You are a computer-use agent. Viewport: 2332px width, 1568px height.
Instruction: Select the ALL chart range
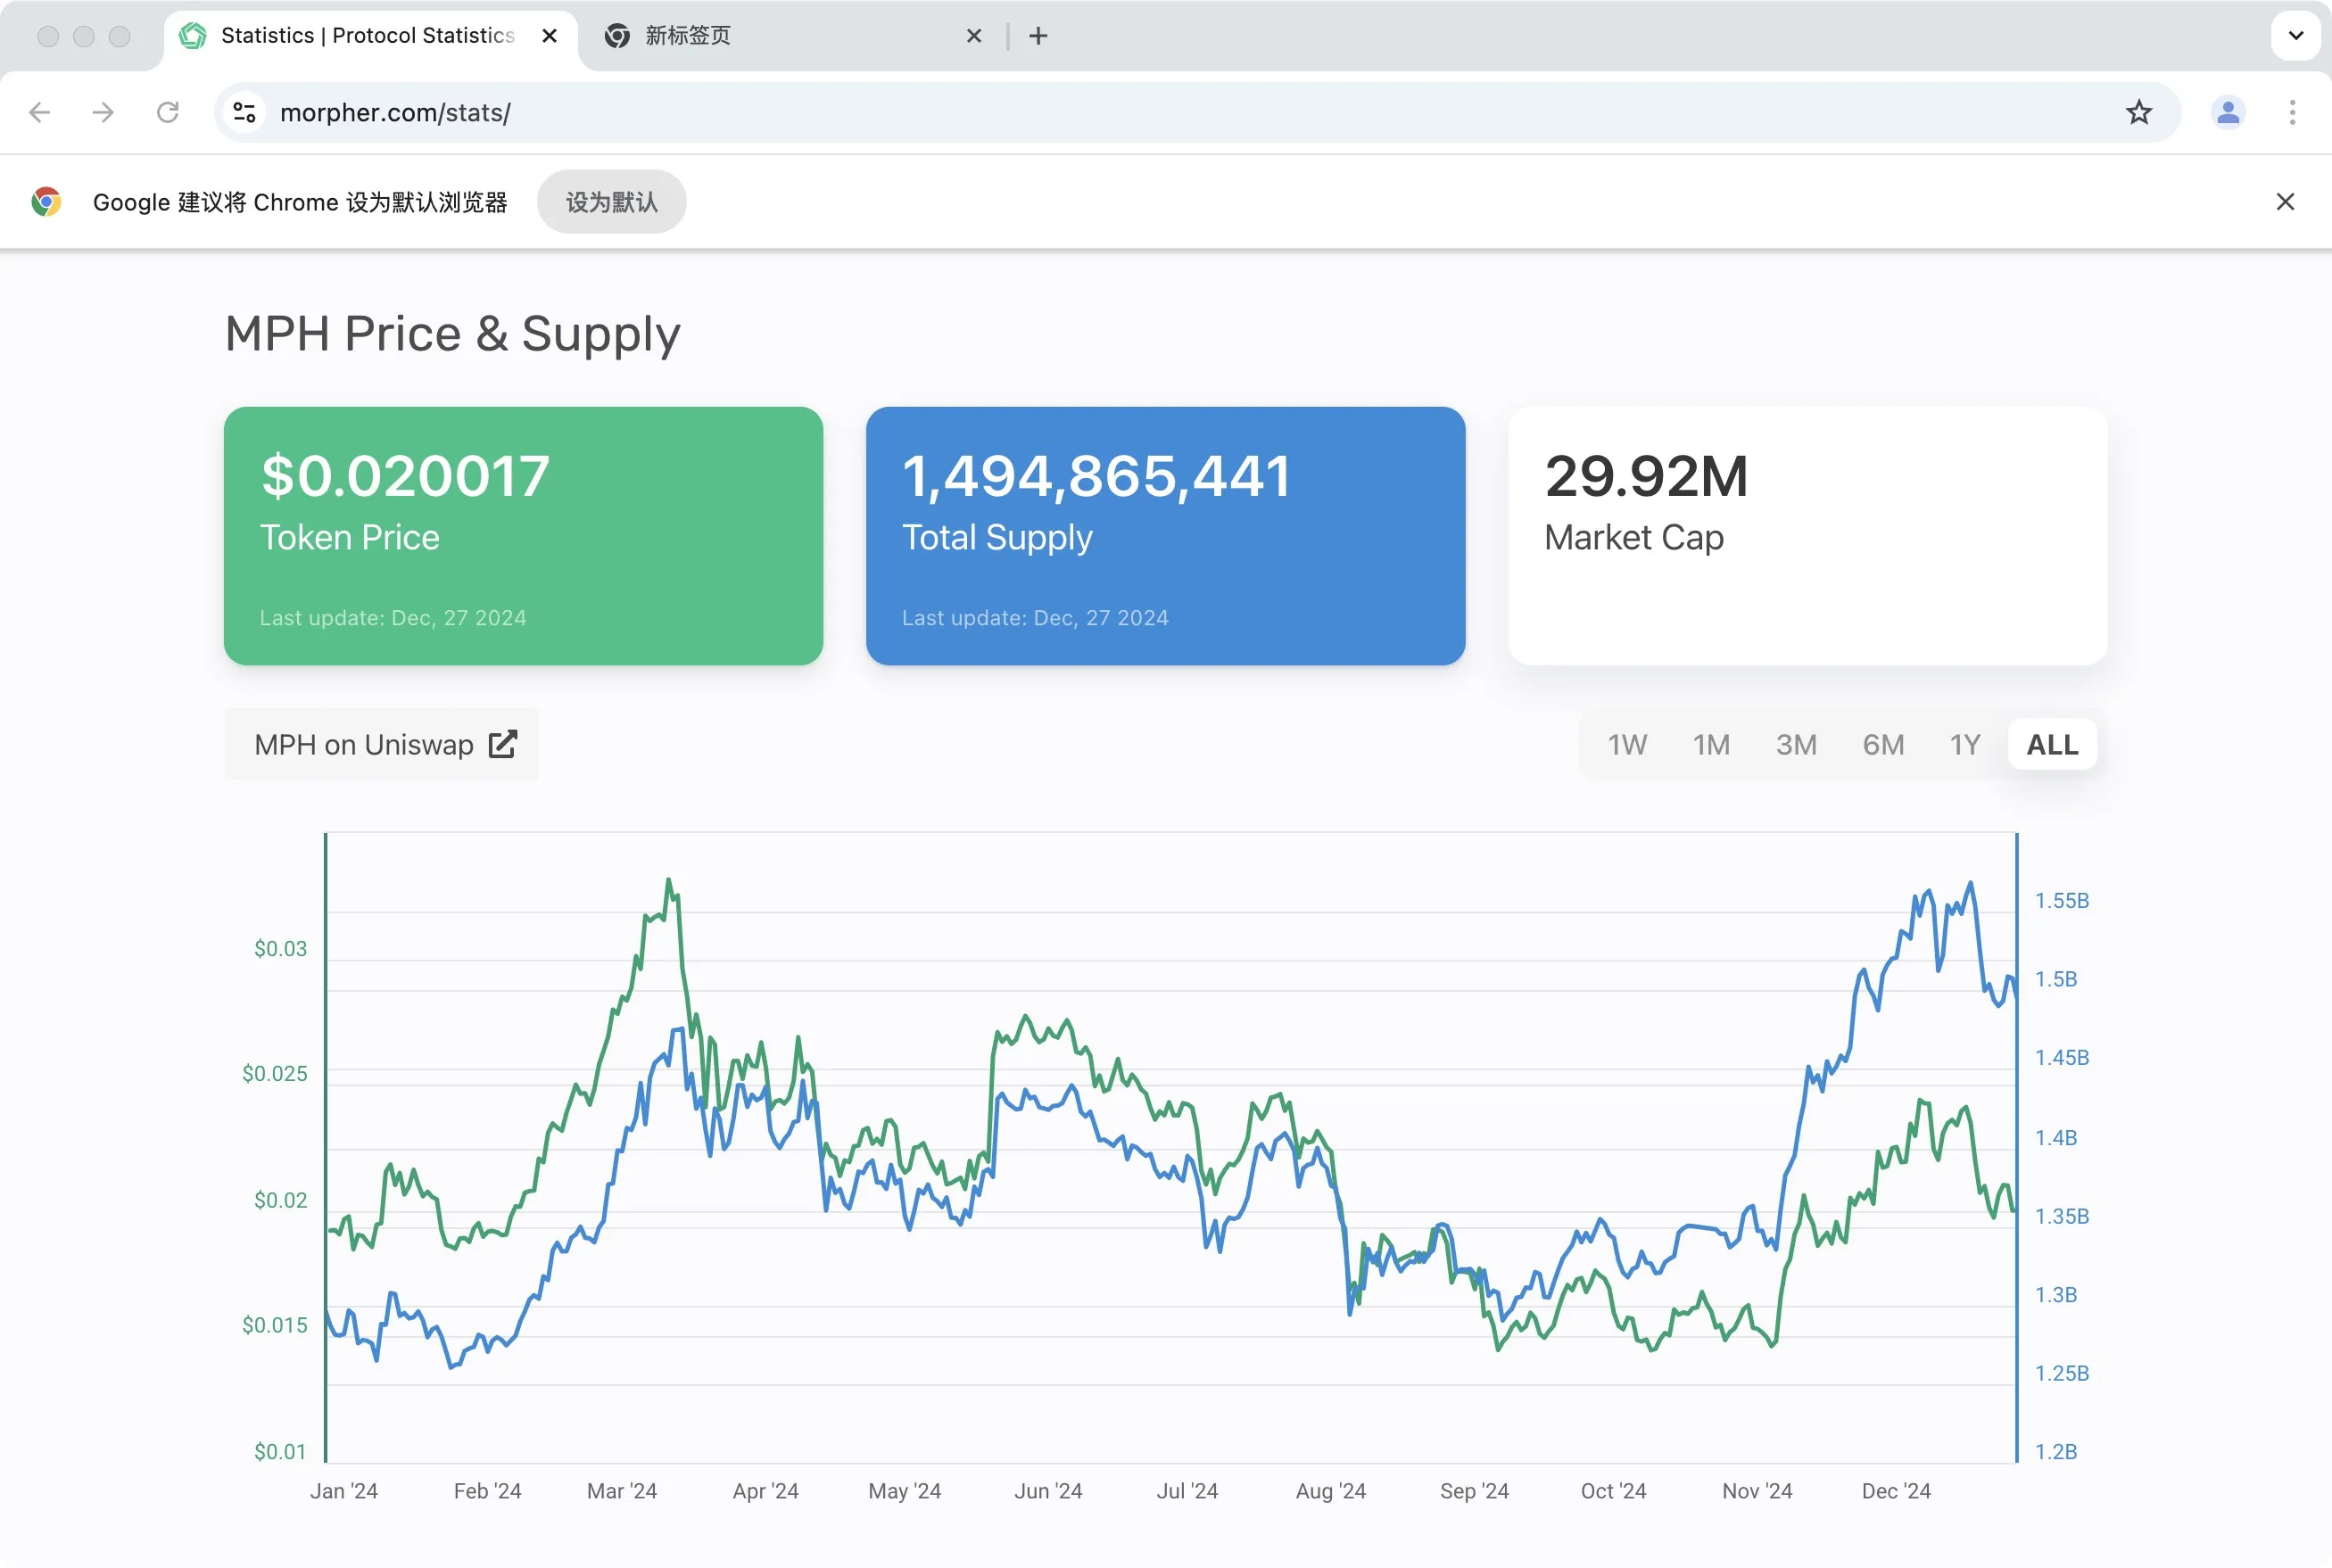tap(2052, 745)
